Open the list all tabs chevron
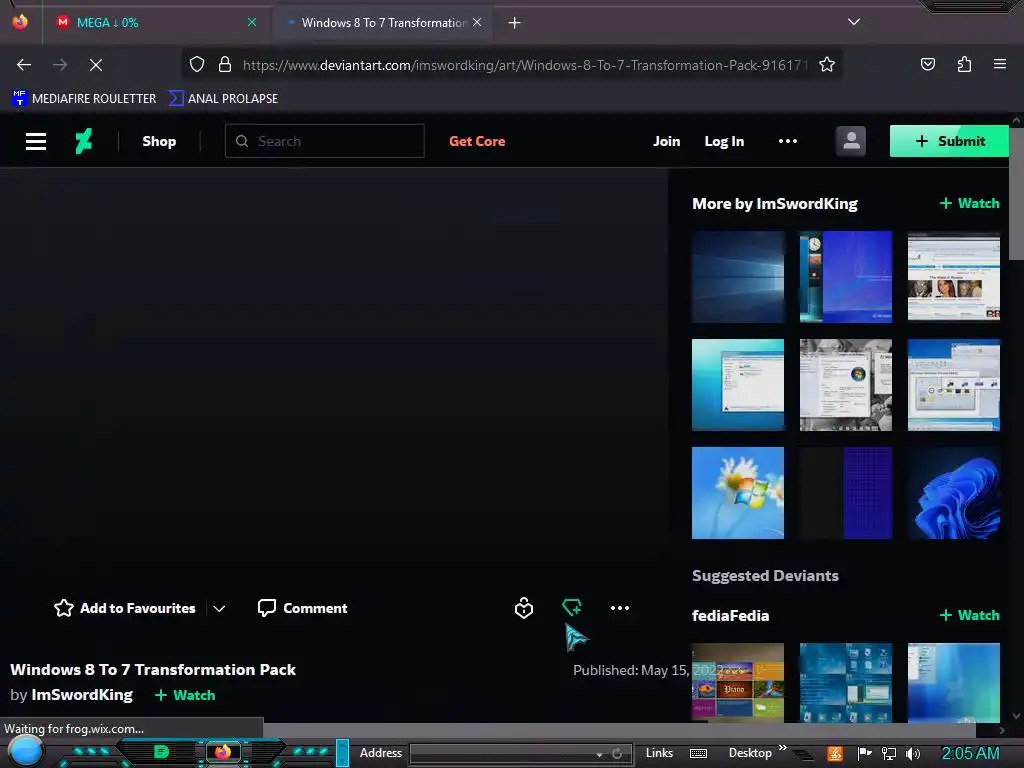 853,22
